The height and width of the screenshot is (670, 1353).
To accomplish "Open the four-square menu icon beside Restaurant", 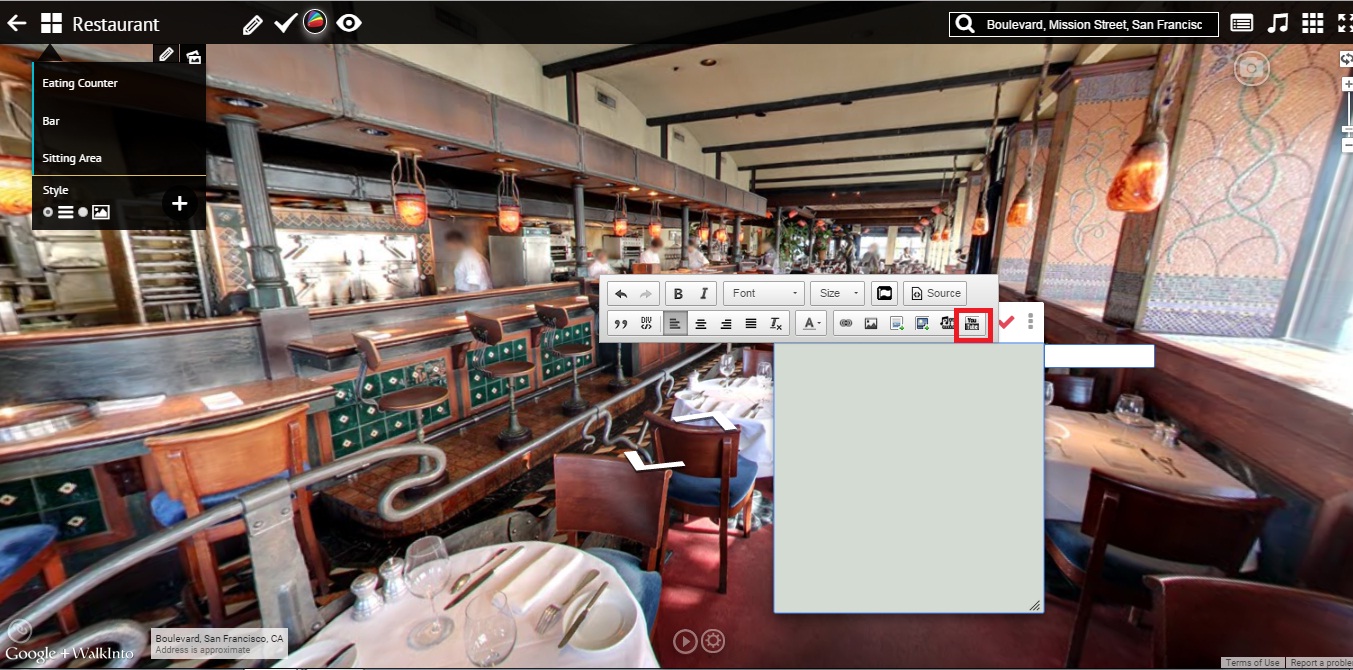I will click(x=51, y=23).
